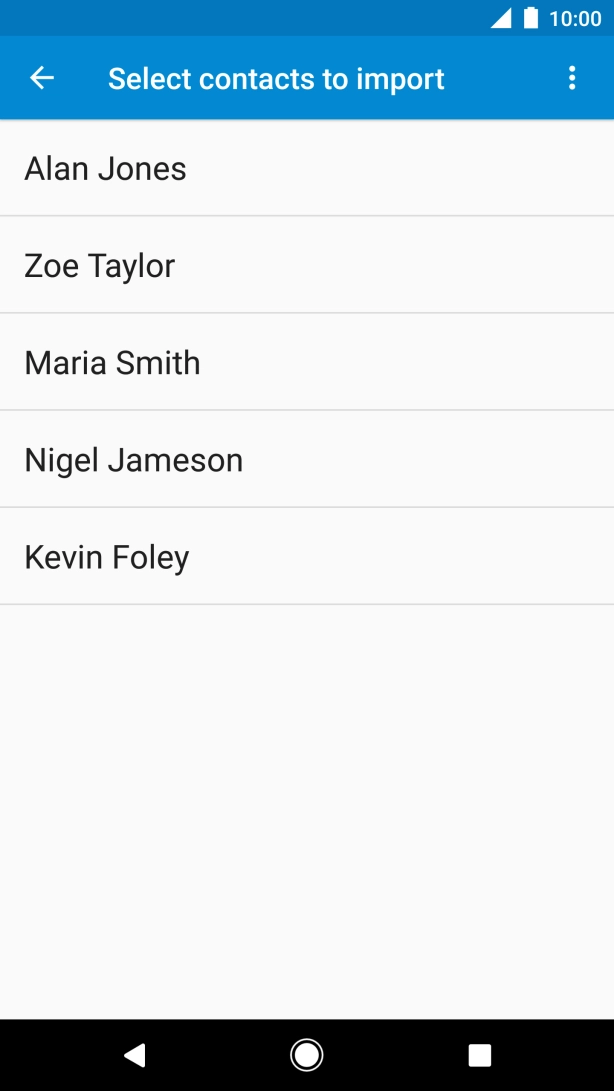Tap the 10:00 clock in status bar

(575, 18)
